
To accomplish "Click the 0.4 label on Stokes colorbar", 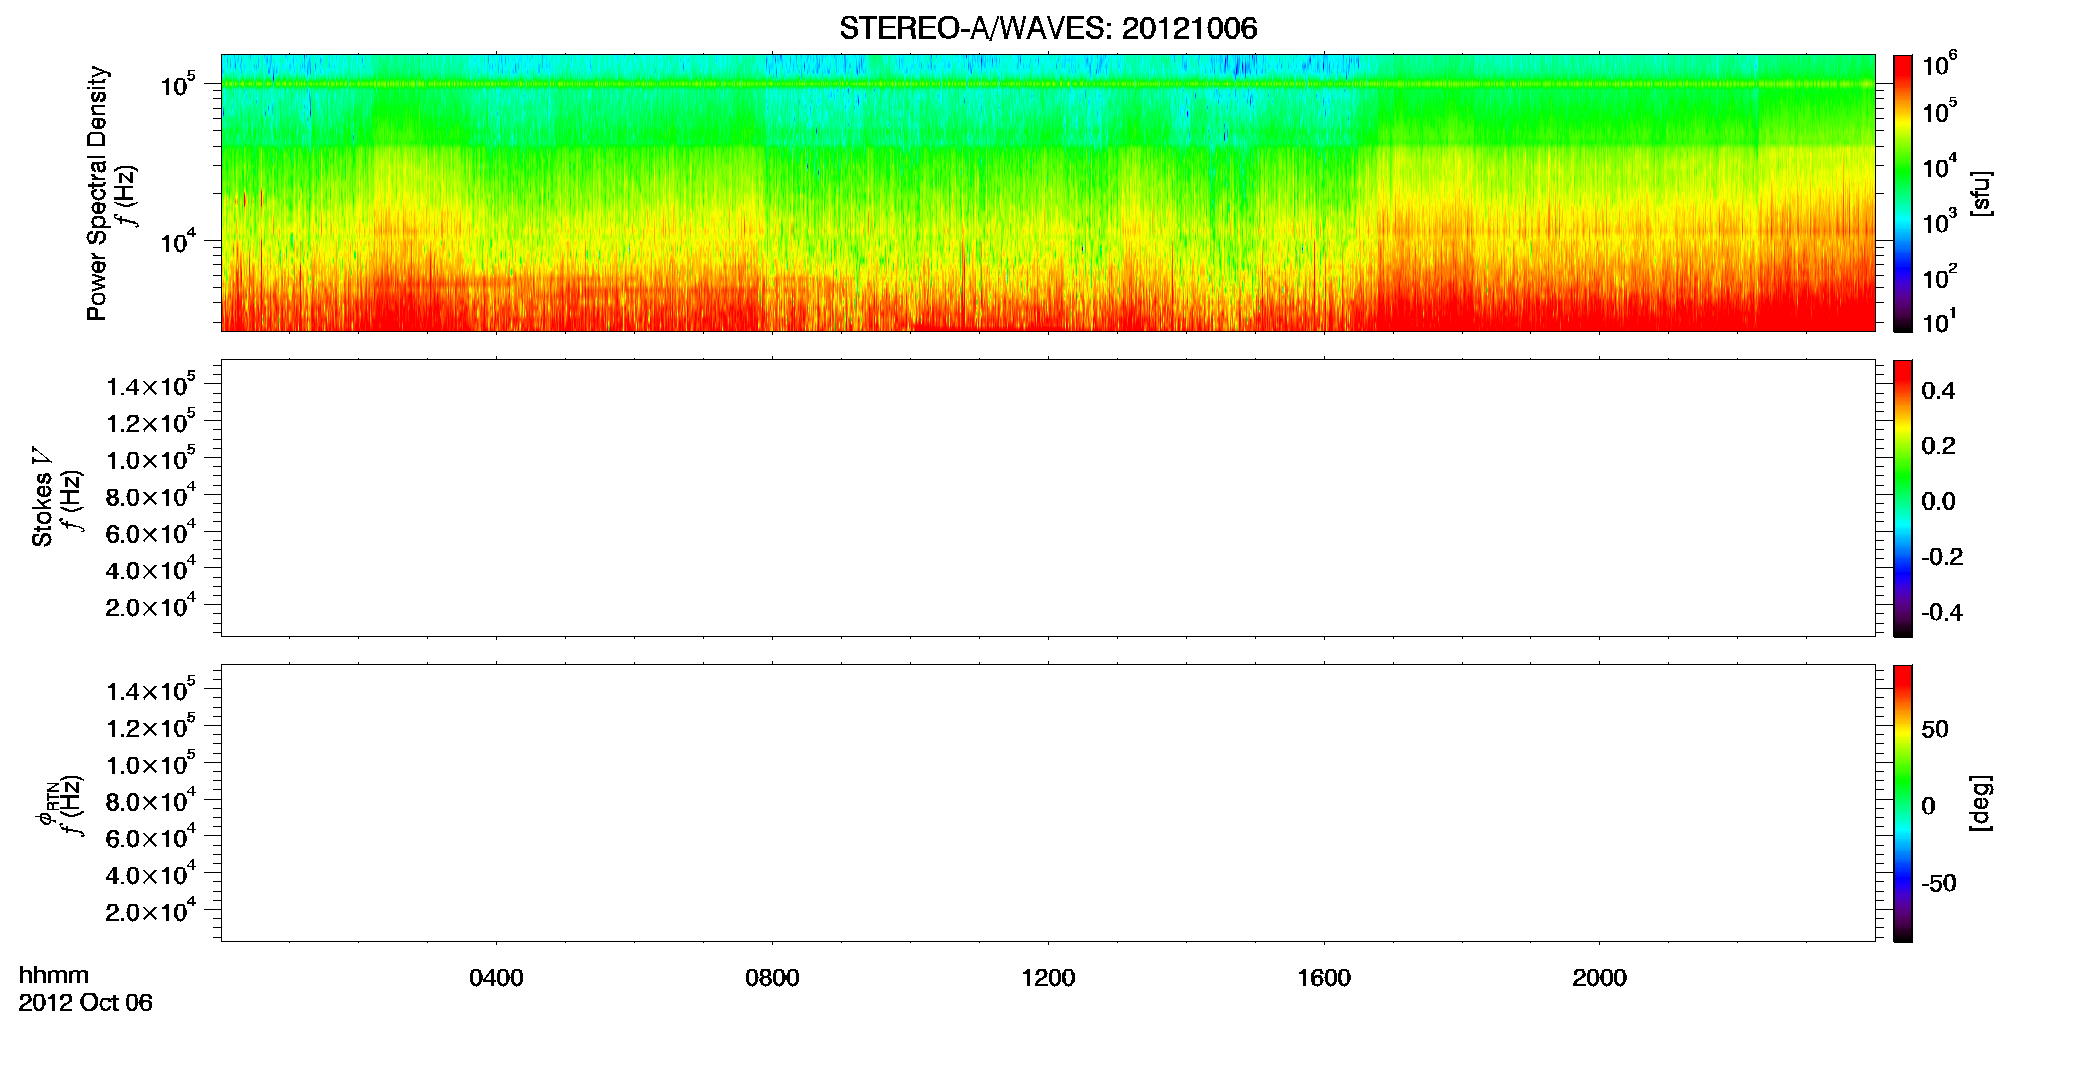I will point(1938,391).
